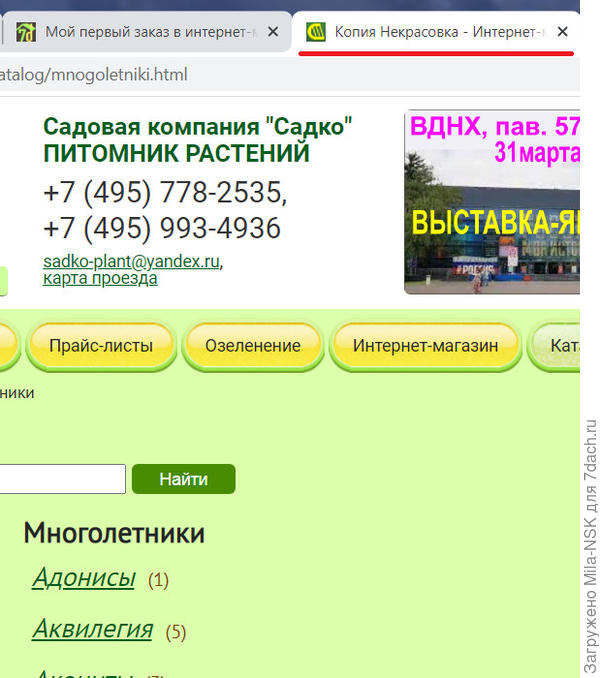This screenshot has width=600, height=678.
Task: Go to the "Озеленение" section
Action: pos(253,346)
